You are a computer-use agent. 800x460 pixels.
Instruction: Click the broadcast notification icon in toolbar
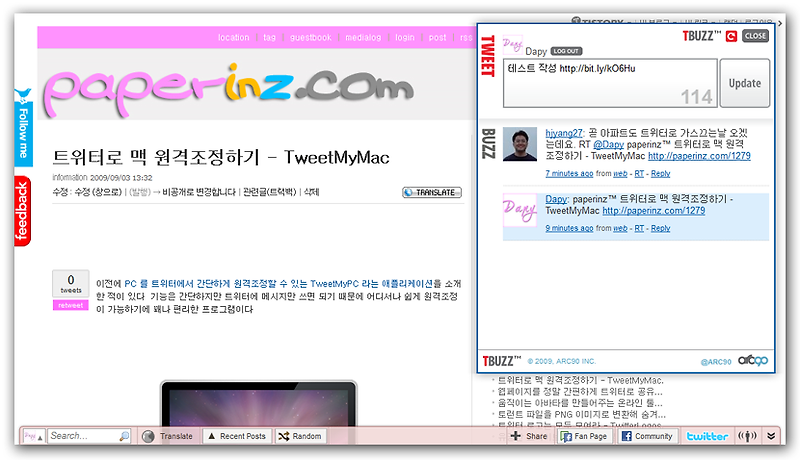pos(747,436)
